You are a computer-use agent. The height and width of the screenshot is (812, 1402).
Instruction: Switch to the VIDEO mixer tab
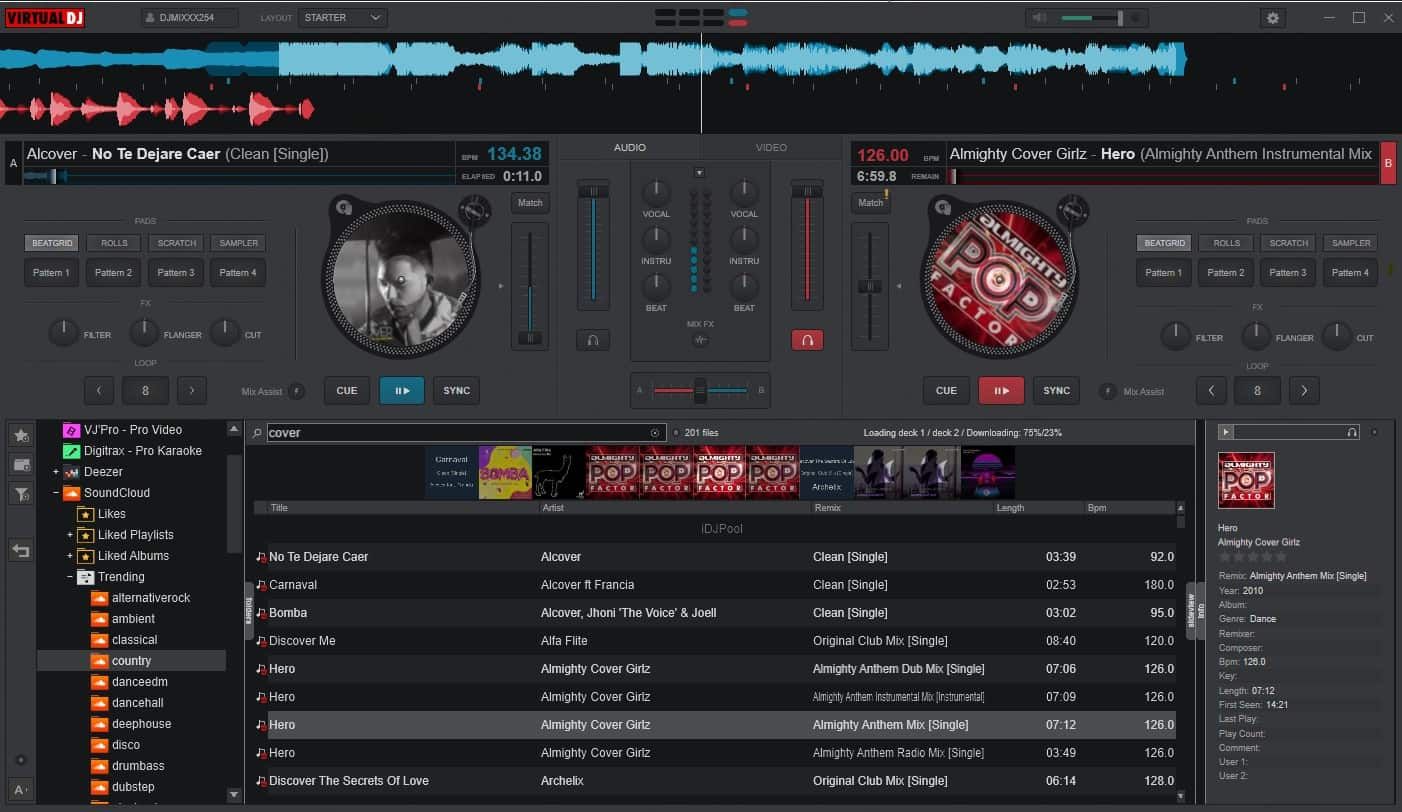tap(771, 147)
